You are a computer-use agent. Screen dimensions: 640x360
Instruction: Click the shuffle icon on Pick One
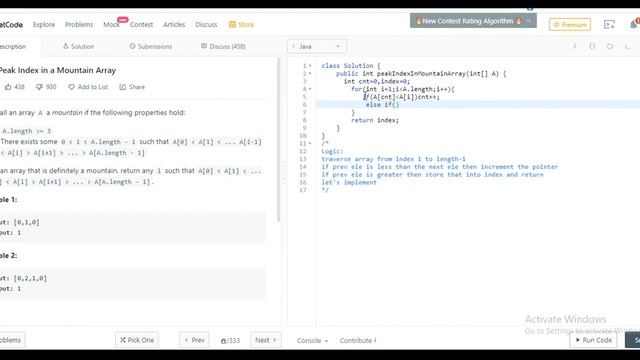tap(122, 340)
